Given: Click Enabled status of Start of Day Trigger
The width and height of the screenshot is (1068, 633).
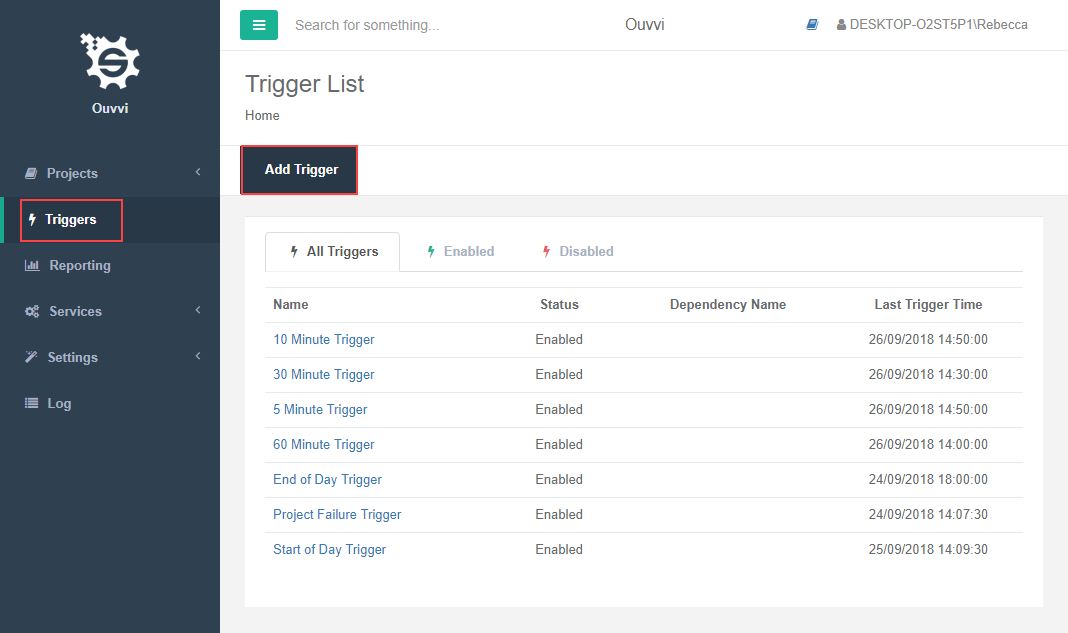Looking at the screenshot, I should click(x=559, y=549).
